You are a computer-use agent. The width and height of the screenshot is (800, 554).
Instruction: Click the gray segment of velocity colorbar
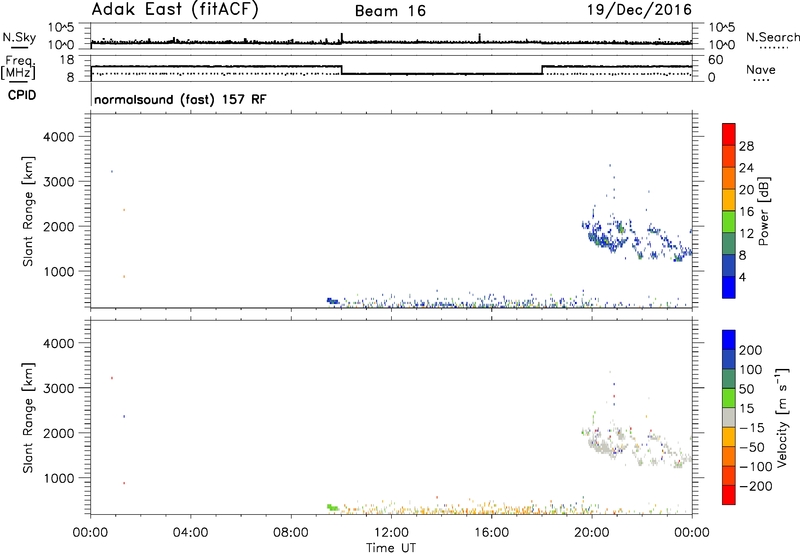tap(729, 418)
